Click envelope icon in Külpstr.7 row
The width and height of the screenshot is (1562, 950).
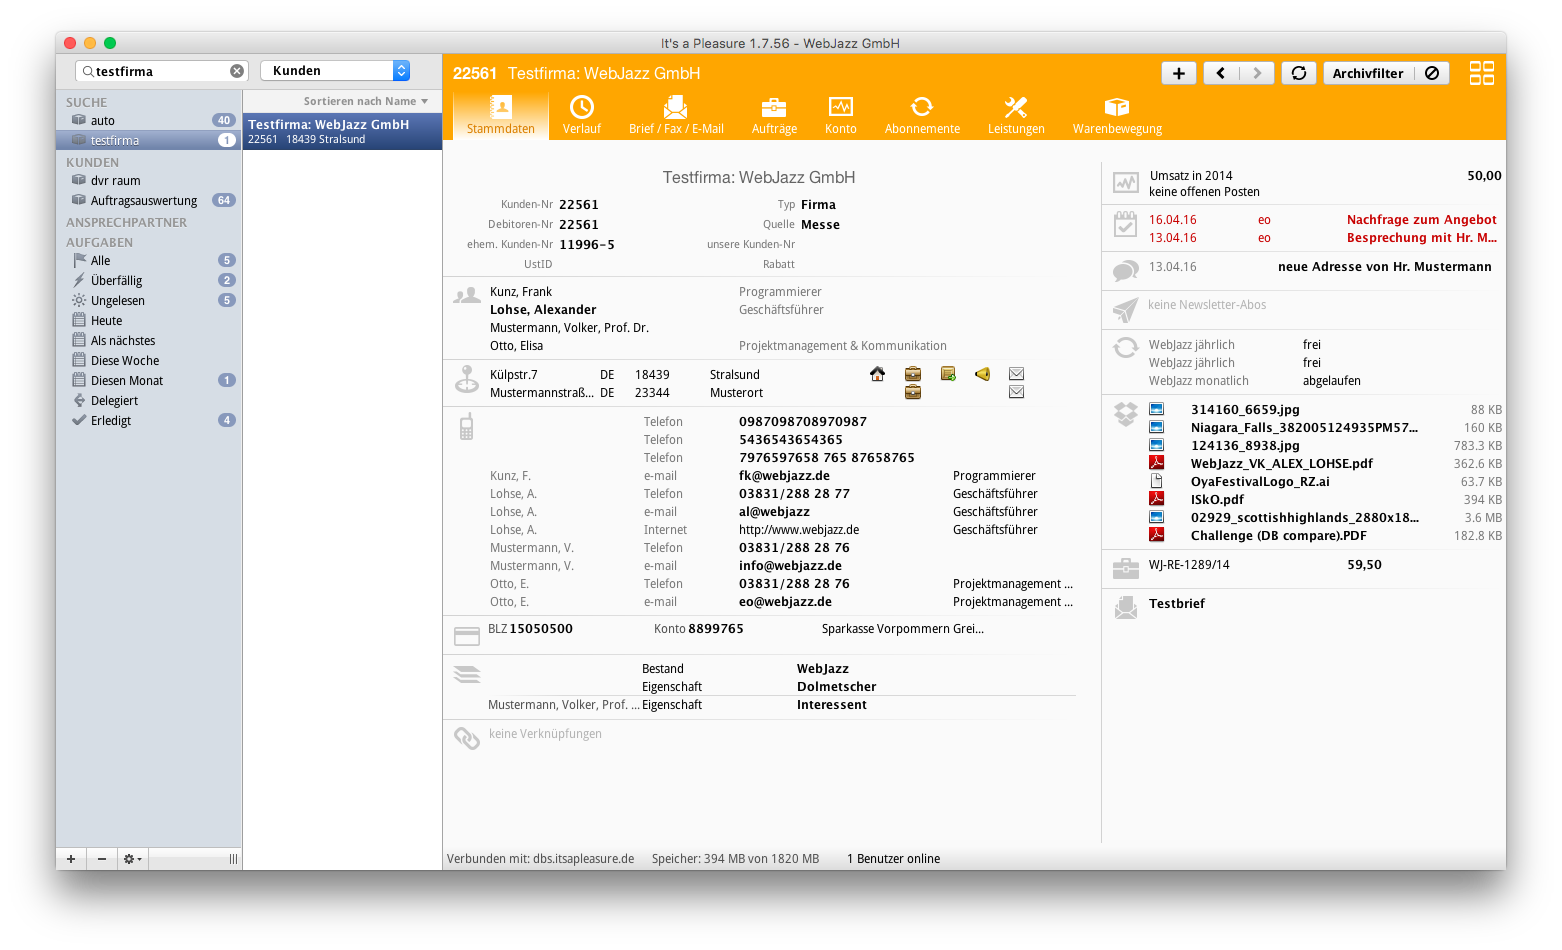tap(1017, 374)
